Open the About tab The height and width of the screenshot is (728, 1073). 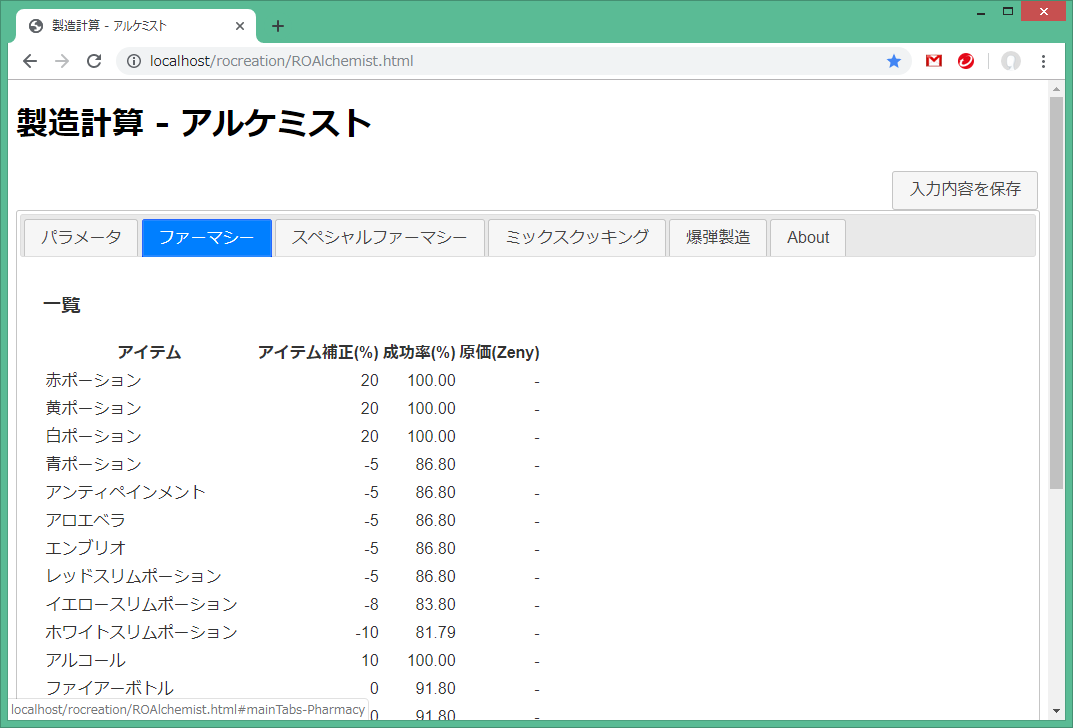tap(808, 238)
